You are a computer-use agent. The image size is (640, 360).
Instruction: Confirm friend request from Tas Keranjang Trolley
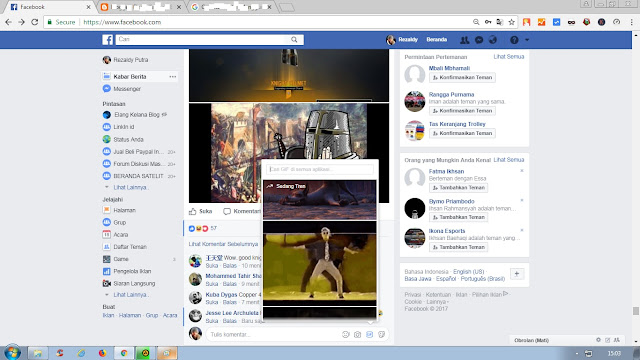[x=462, y=133]
